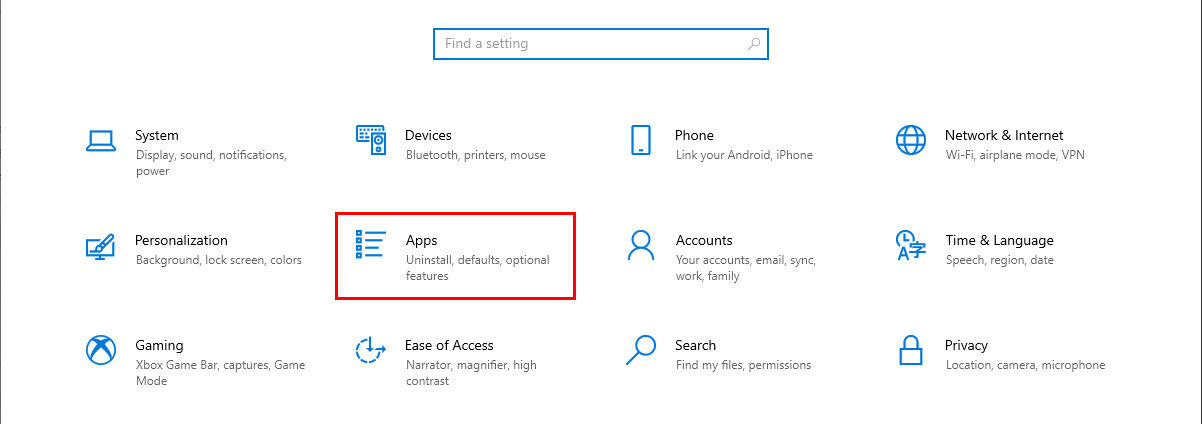Select the Search magnifier category icon
This screenshot has width=1202, height=424.
(x=641, y=350)
